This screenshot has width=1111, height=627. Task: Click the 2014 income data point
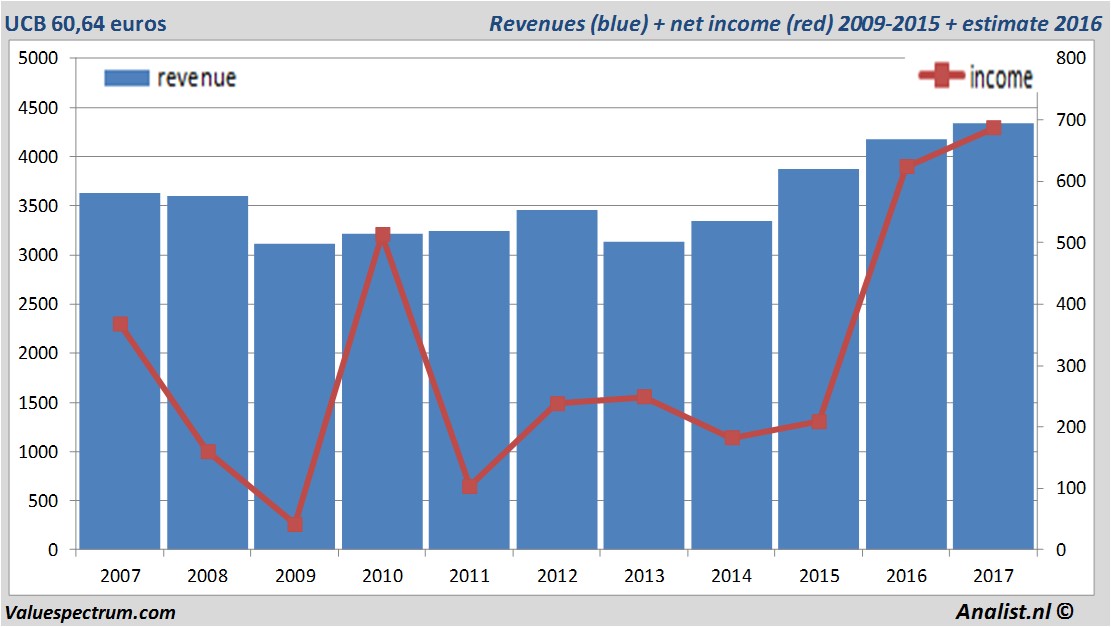click(732, 438)
